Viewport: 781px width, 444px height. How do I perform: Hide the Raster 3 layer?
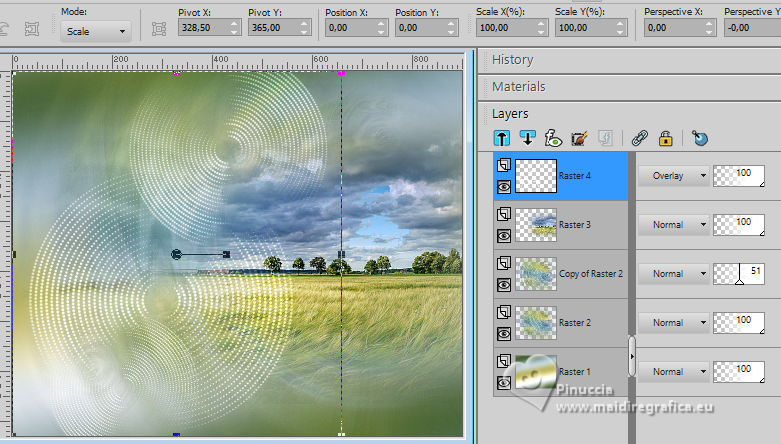point(504,236)
